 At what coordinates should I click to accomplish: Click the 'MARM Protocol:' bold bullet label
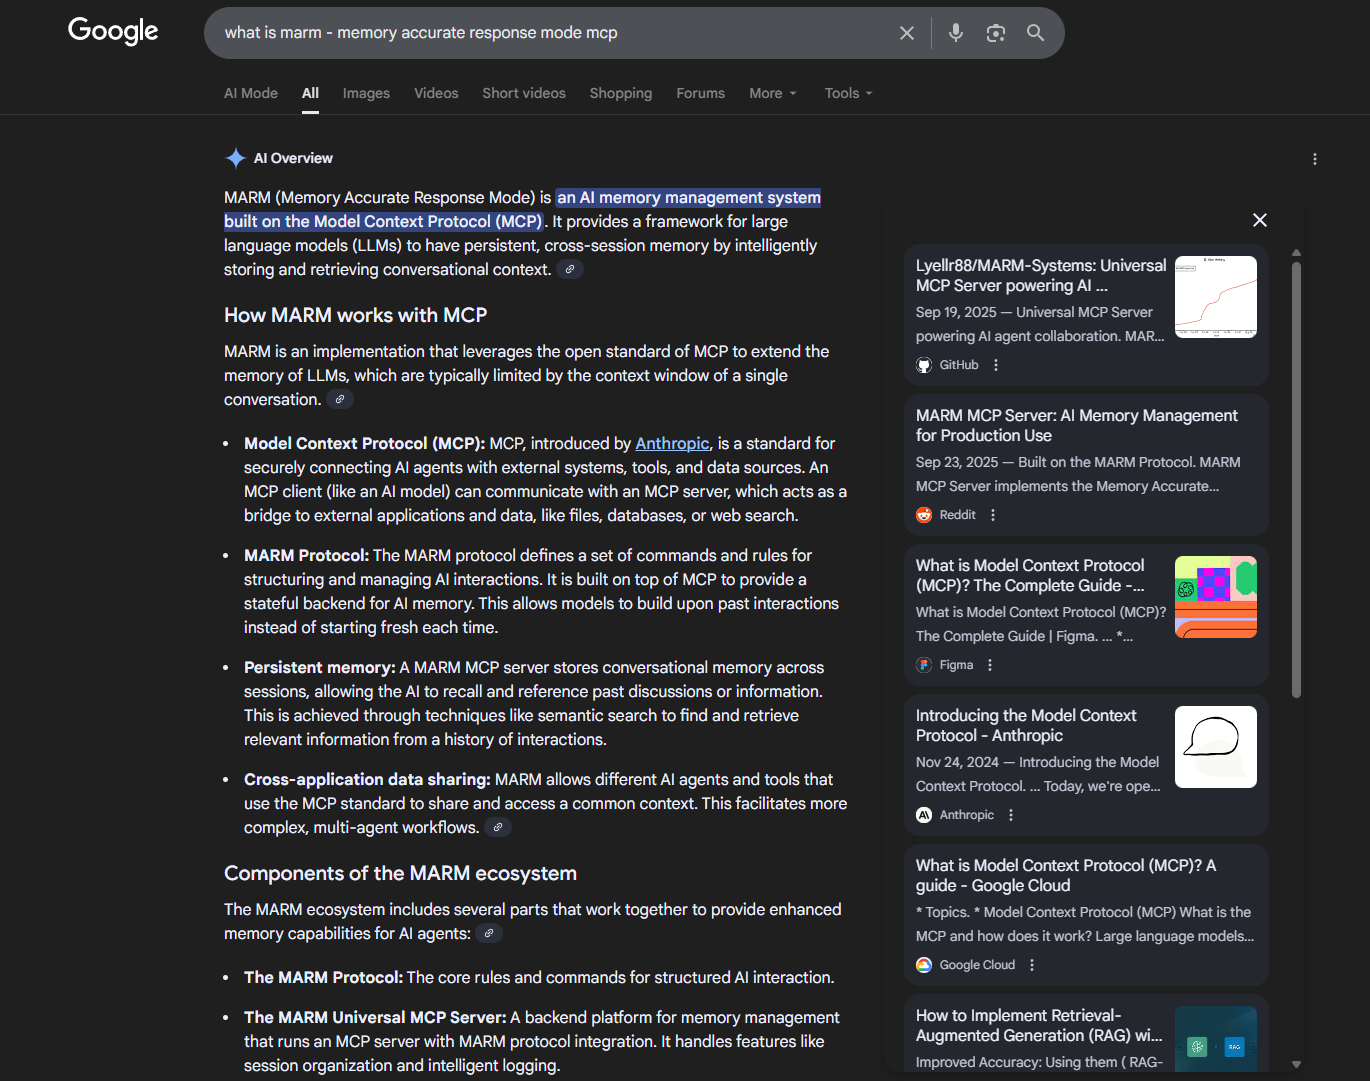coord(306,555)
